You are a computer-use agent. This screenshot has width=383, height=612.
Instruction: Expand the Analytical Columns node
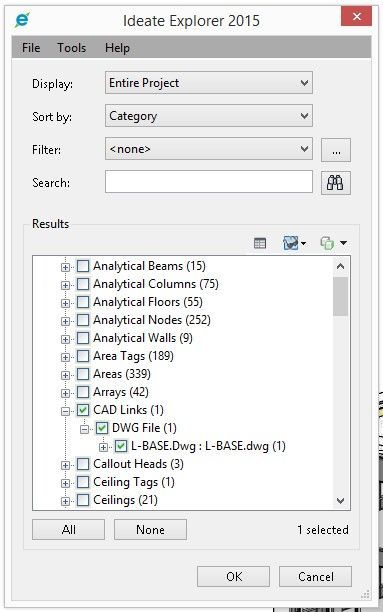[x=65, y=285]
